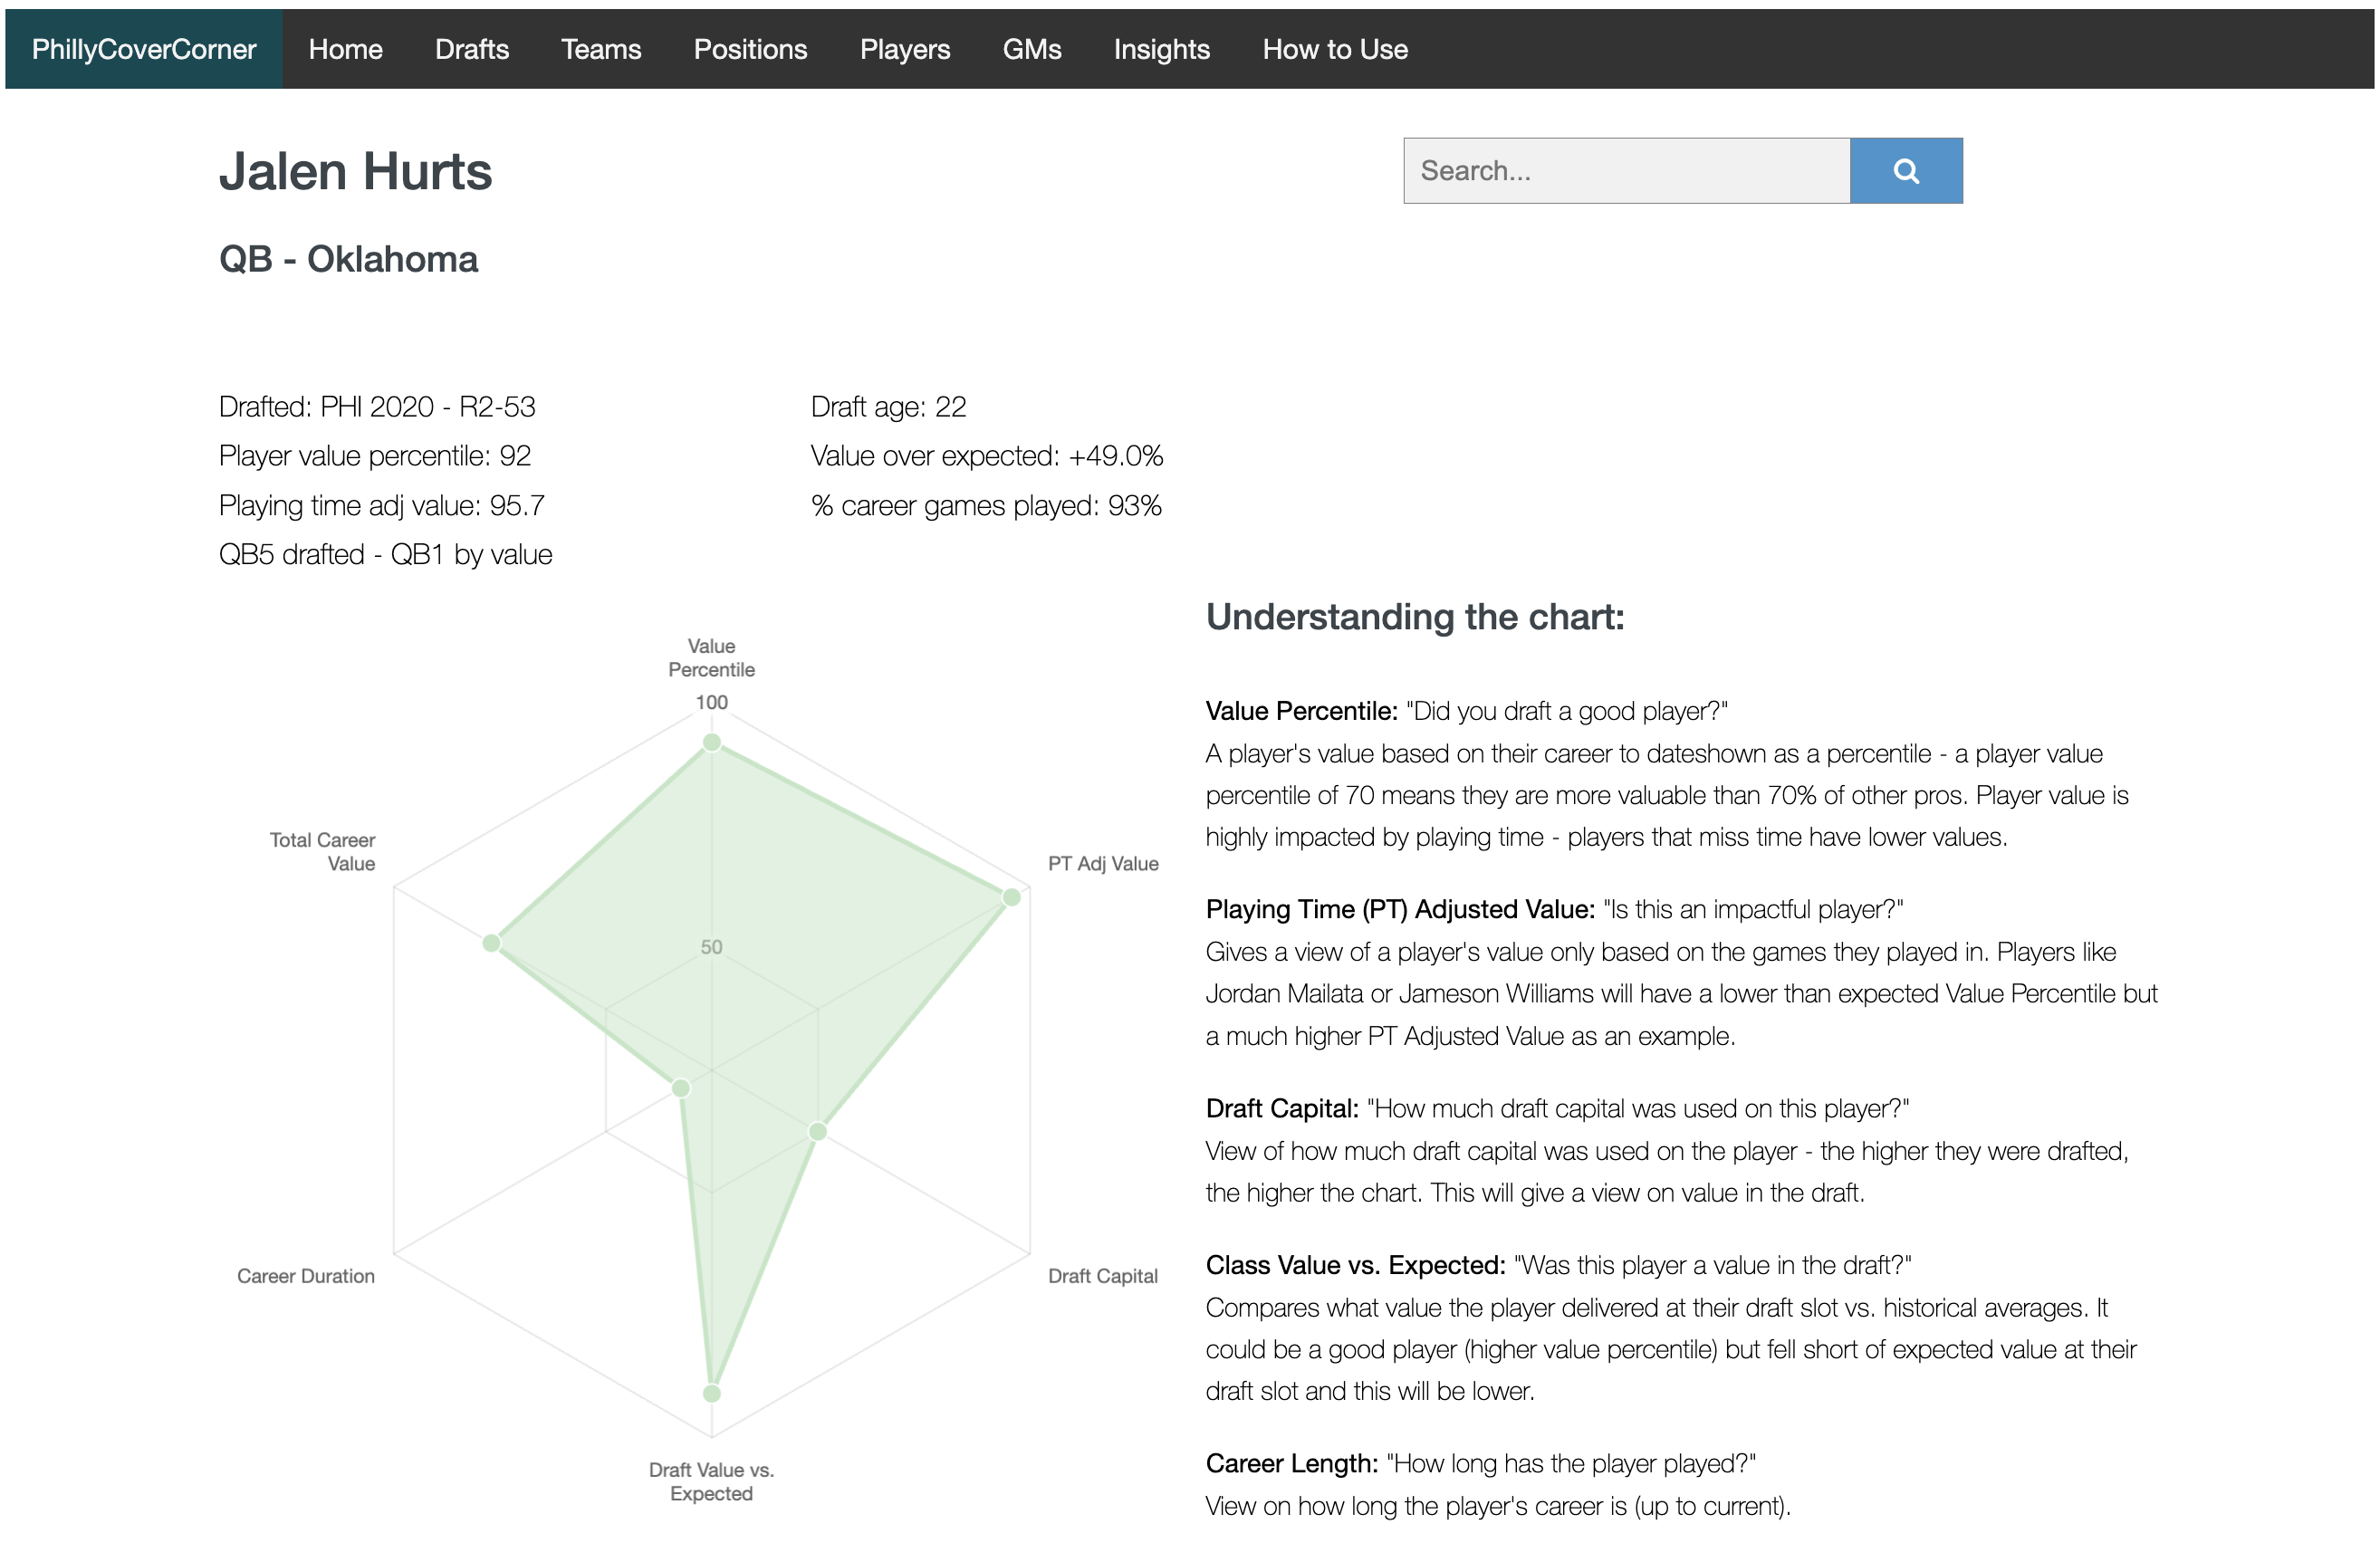Click the PT Adj Value radar data point
Screen dimensions: 2380x1543
pos(1011,897)
